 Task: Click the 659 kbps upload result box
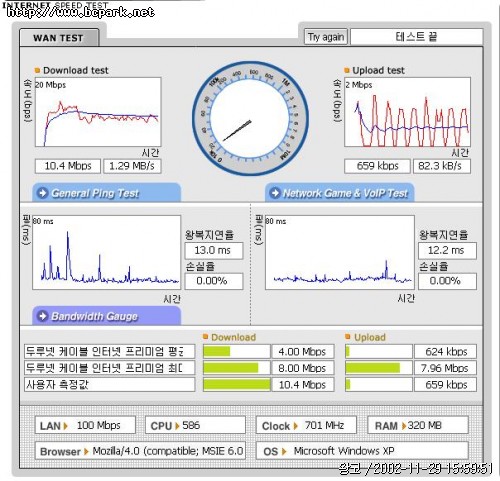pos(377,166)
